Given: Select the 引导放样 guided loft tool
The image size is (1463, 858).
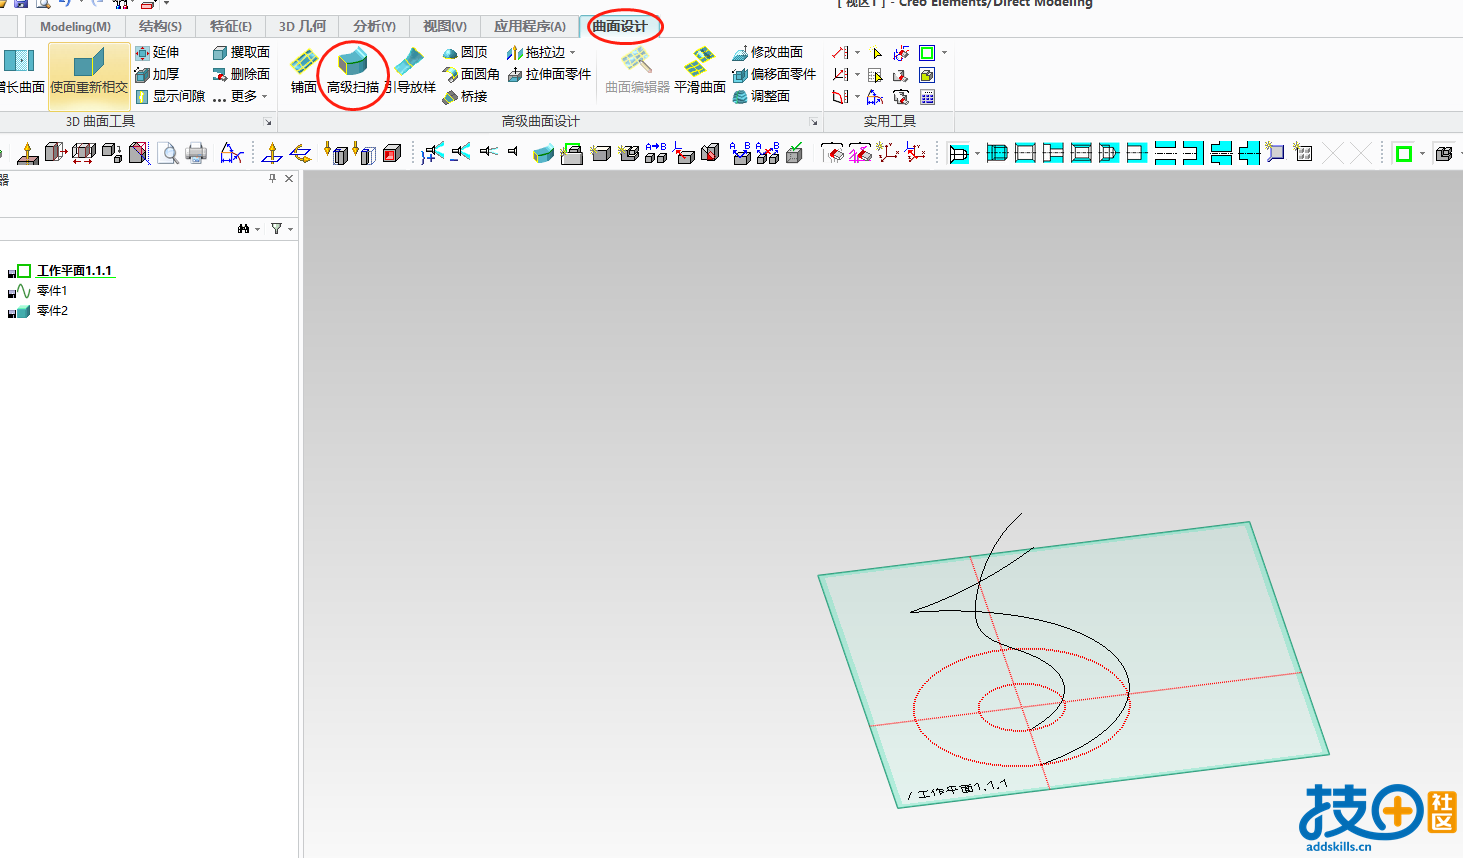Looking at the screenshot, I should coord(411,72).
